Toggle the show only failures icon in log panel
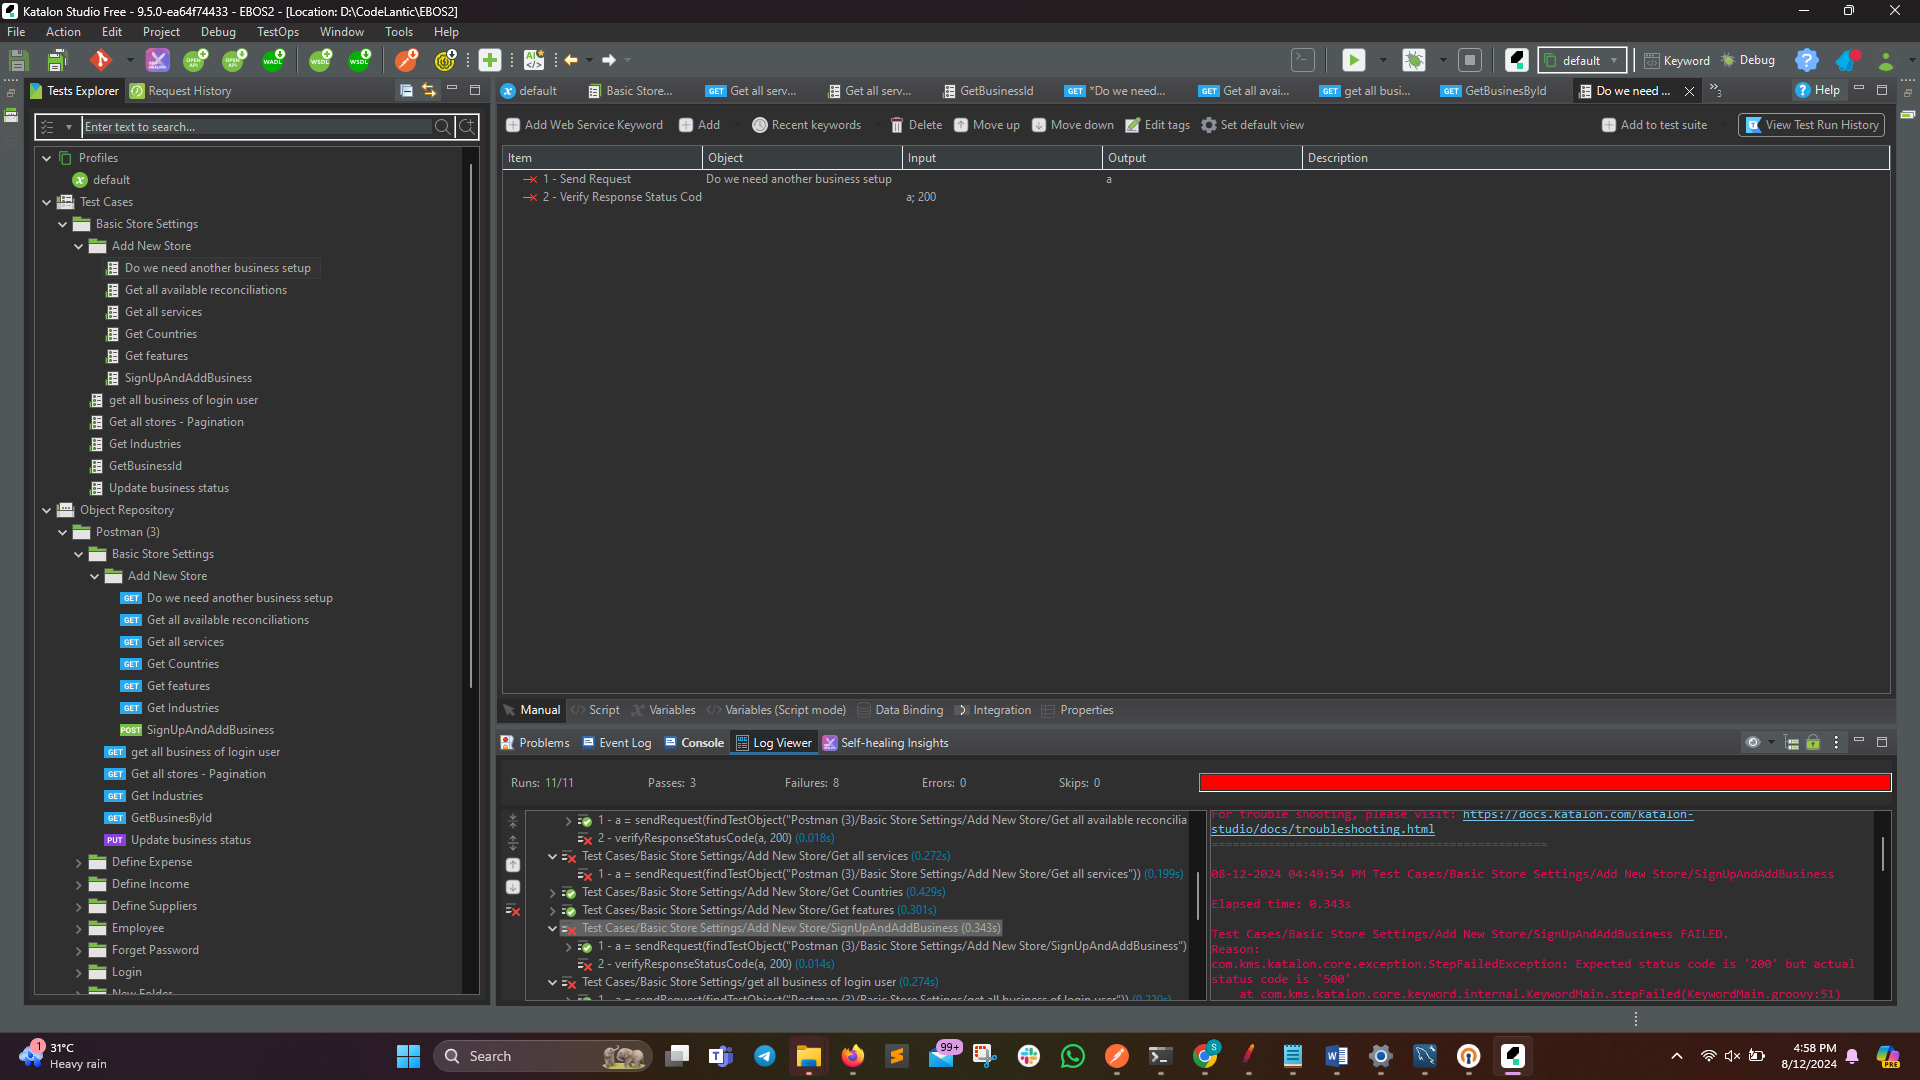The width and height of the screenshot is (1920, 1080). [513, 910]
